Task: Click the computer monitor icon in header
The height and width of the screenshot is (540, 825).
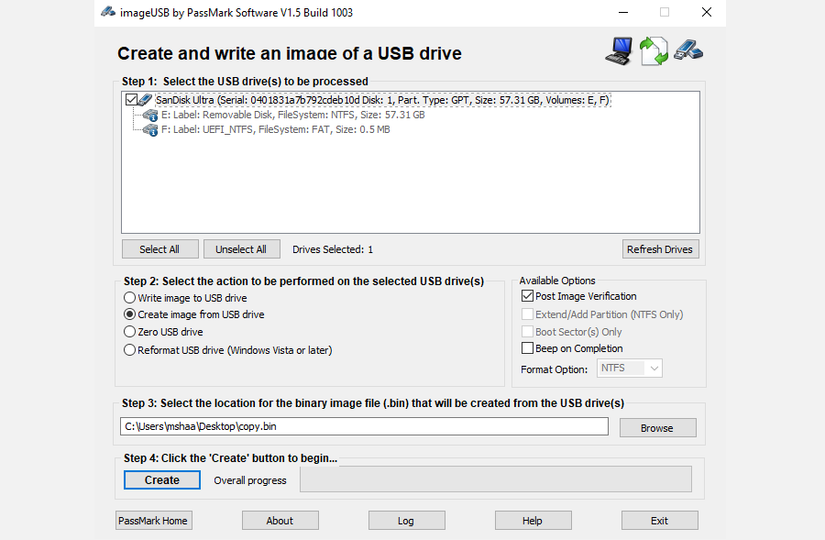Action: (x=619, y=51)
